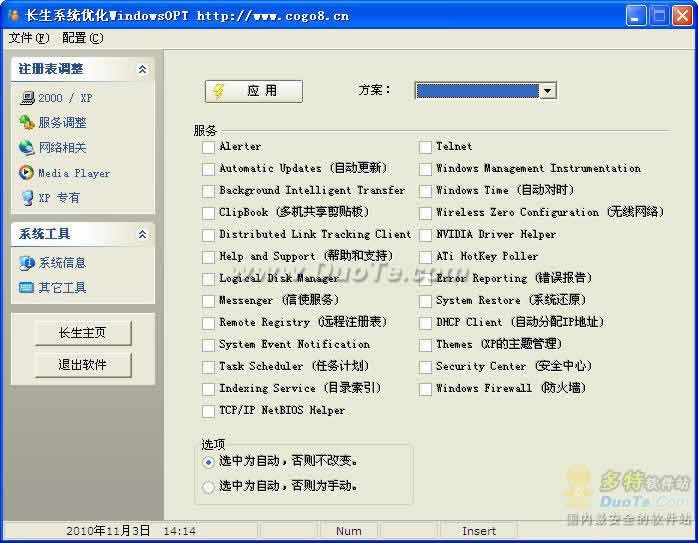Screen dimensions: 698x543
Task: Check Windows Time checkbox
Action: tap(426, 191)
